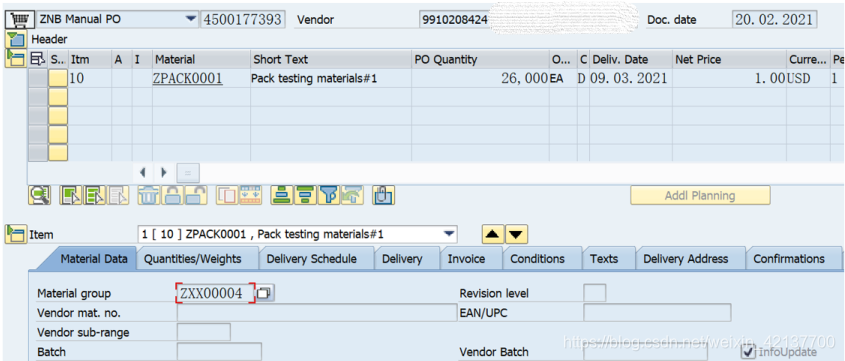This screenshot has width=845, height=361.
Task: Sort items in descending order
Action: pyautogui.click(x=305, y=195)
